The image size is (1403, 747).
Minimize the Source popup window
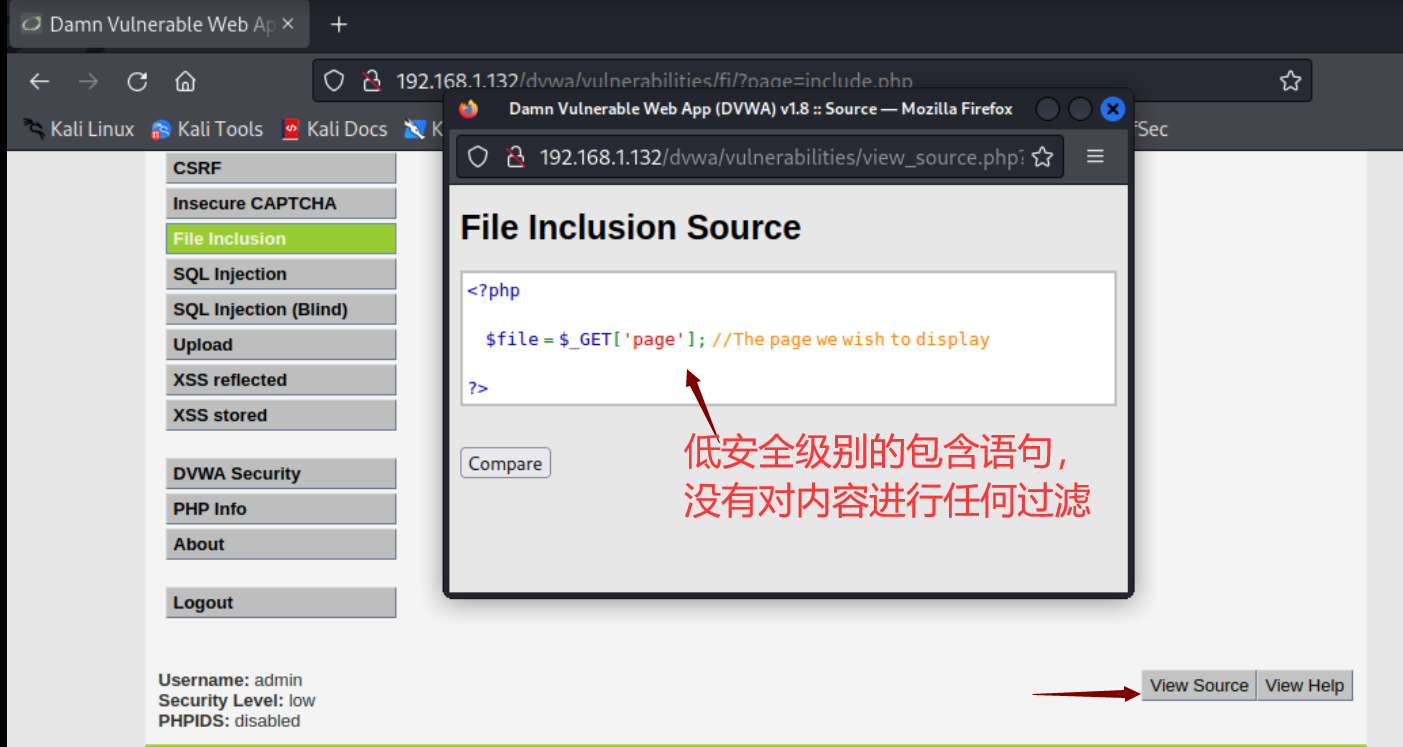pyautogui.click(x=1047, y=109)
